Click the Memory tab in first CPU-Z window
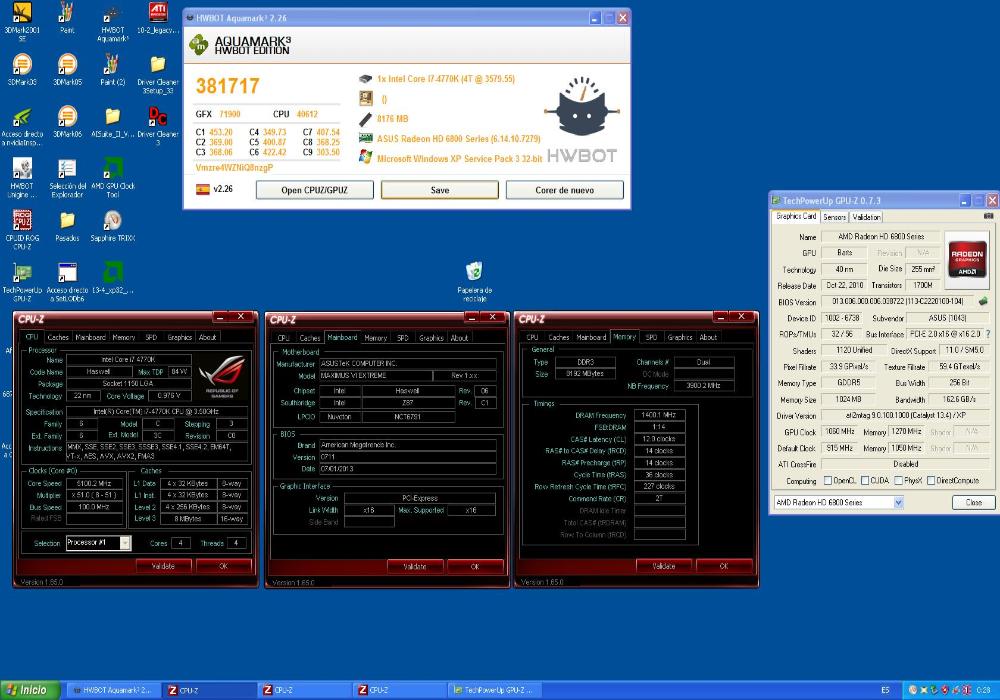Image resolution: width=1000 pixels, height=700 pixels. pyautogui.click(x=124, y=337)
